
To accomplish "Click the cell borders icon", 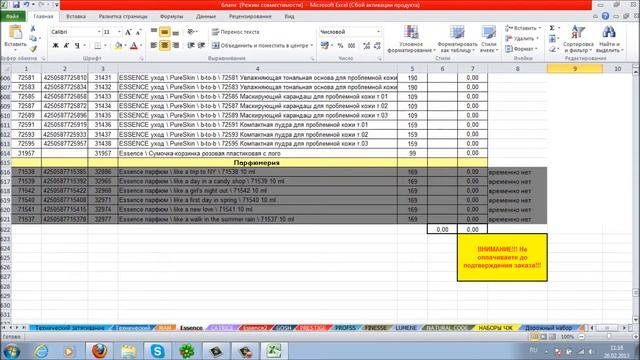I will tap(98, 45).
